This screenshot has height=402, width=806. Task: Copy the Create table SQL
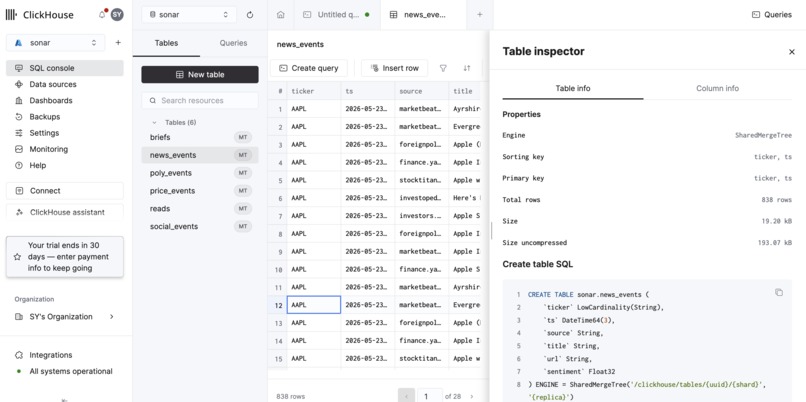(779, 293)
